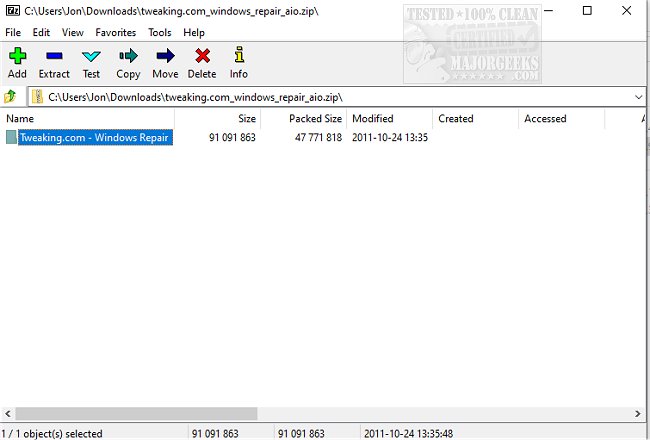Click the size value 91 091 863 in file row

tap(232, 137)
